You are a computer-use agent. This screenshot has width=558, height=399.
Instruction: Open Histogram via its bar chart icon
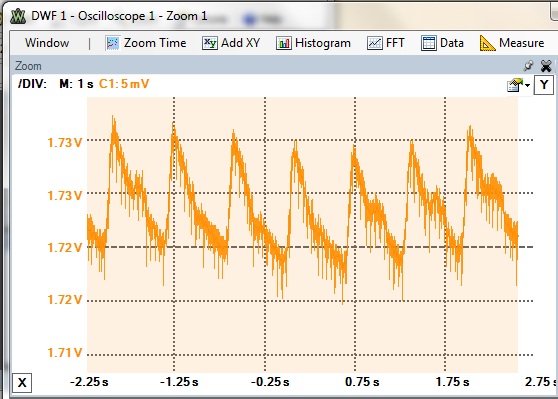pos(284,43)
